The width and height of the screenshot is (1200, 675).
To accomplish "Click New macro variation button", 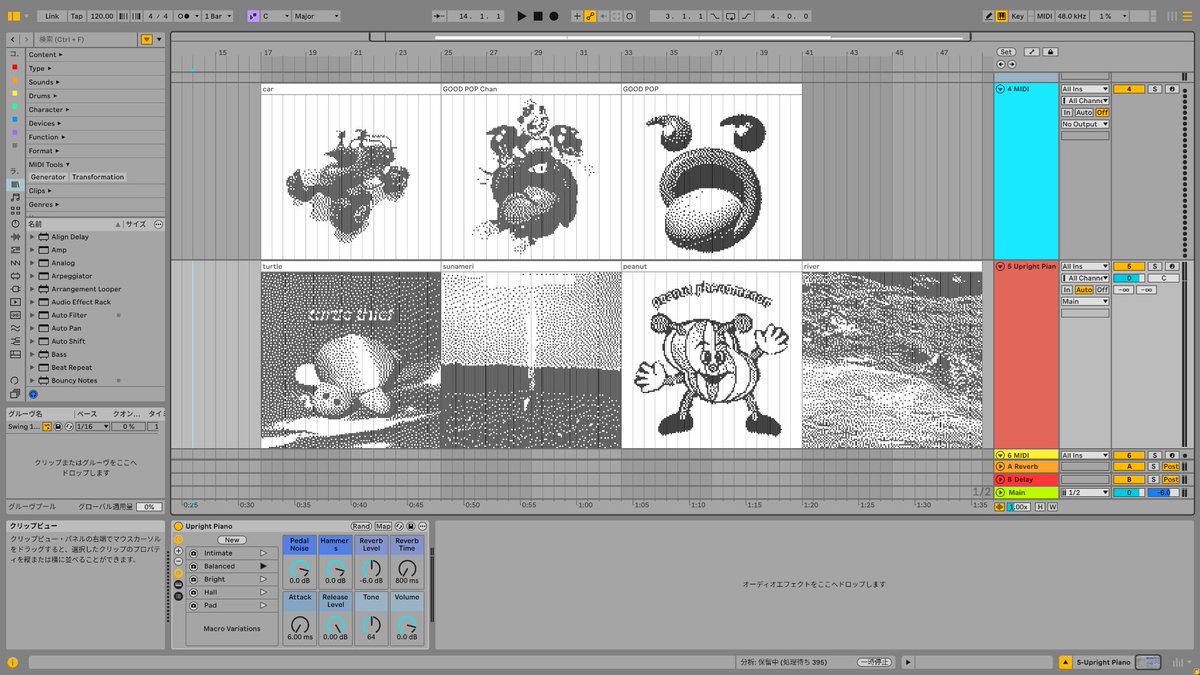I will (232, 540).
